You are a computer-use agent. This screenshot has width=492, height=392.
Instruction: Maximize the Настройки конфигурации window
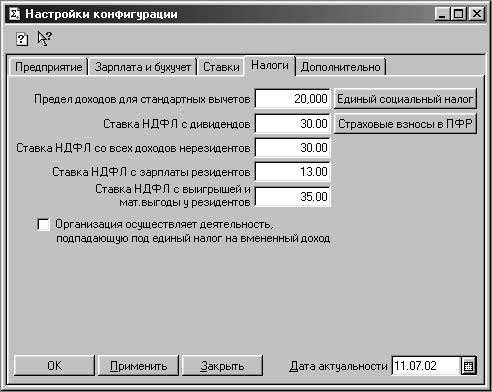click(459, 14)
